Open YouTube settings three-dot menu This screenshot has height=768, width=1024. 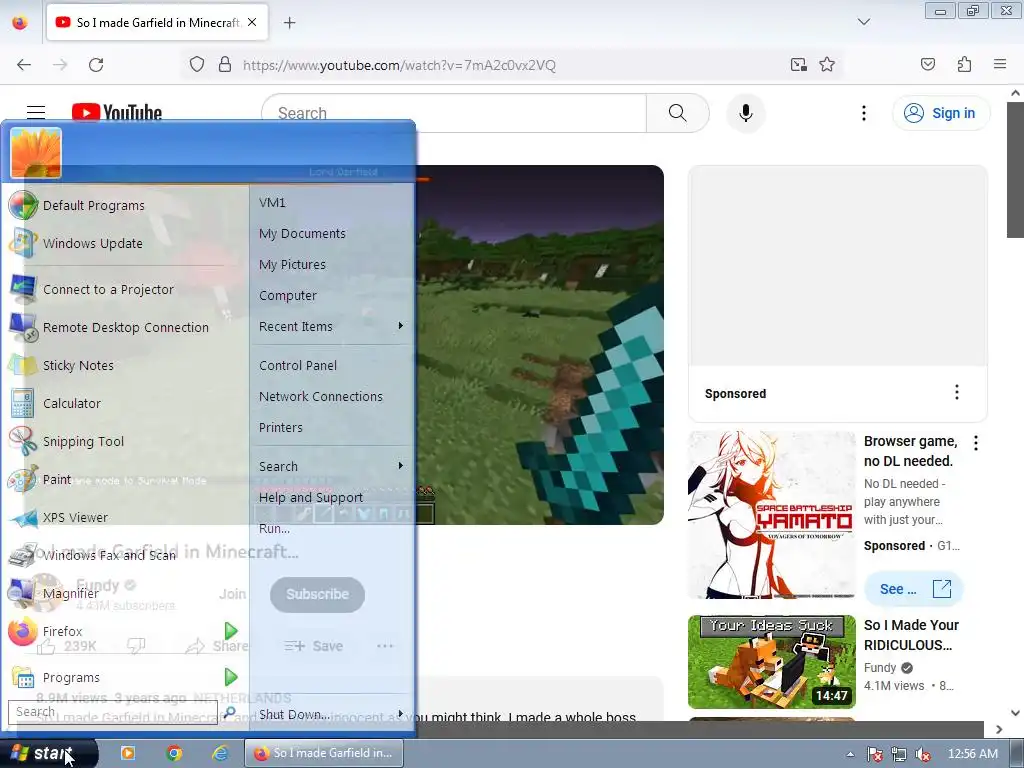coord(863,113)
